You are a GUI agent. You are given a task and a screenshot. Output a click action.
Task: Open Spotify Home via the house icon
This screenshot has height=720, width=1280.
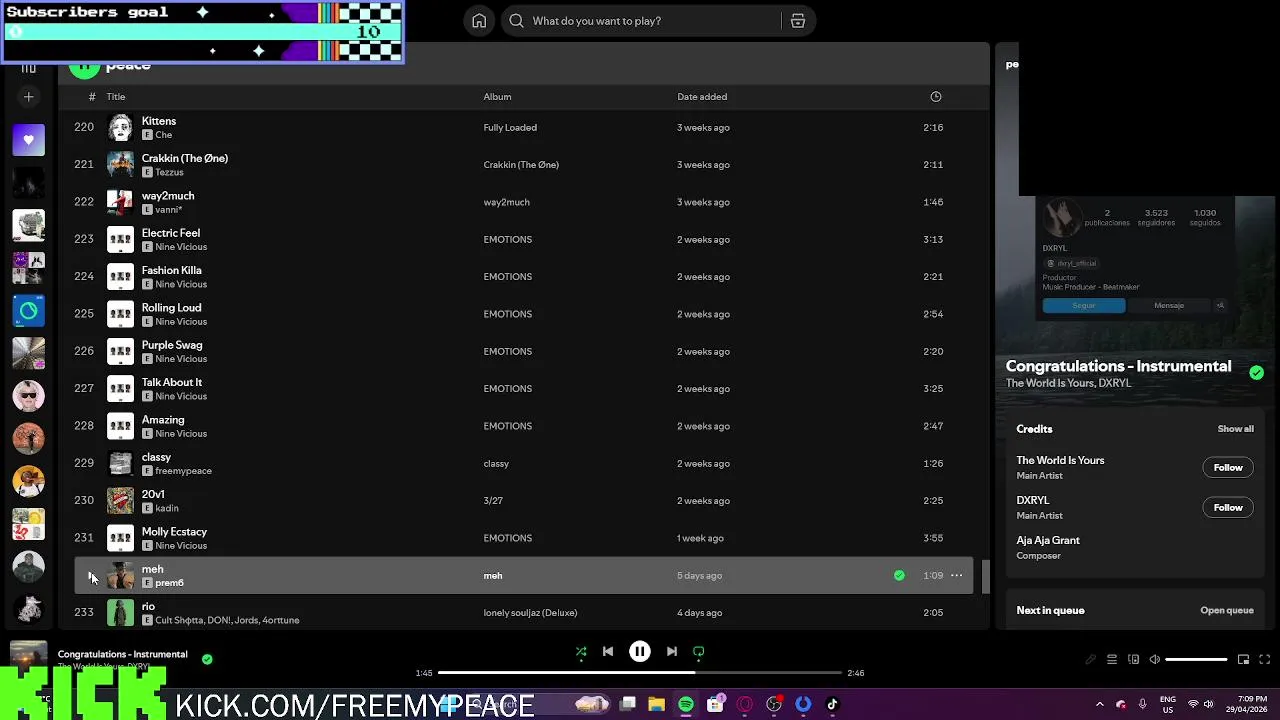pos(479,21)
